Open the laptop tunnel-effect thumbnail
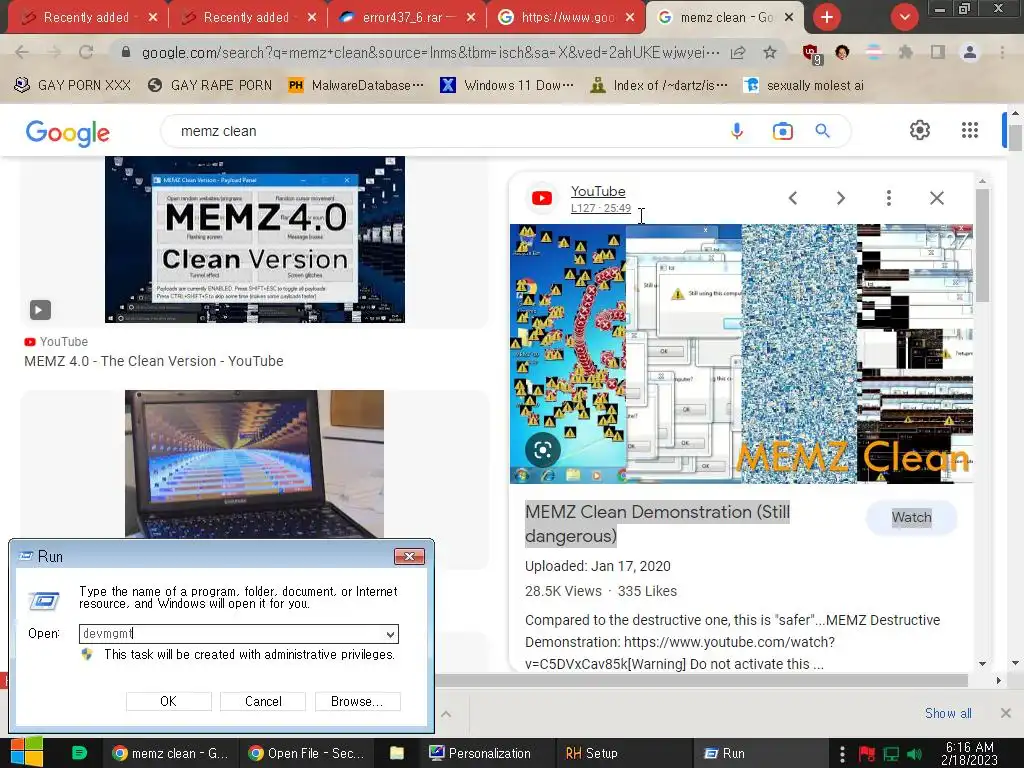 click(x=255, y=464)
